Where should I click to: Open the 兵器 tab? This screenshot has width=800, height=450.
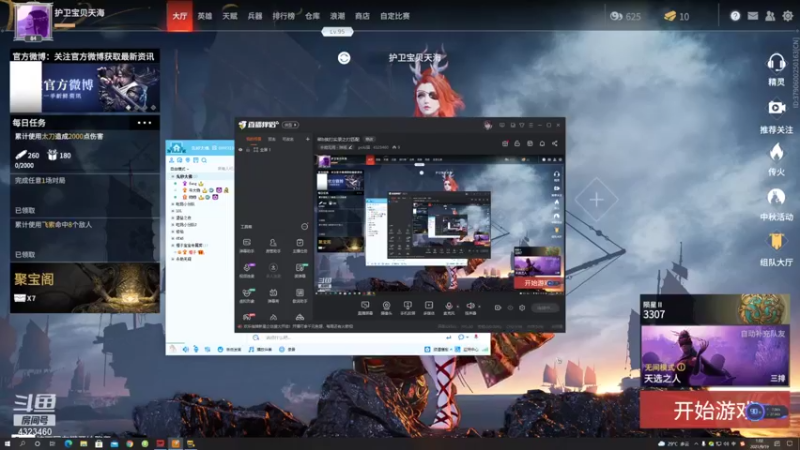[x=255, y=16]
